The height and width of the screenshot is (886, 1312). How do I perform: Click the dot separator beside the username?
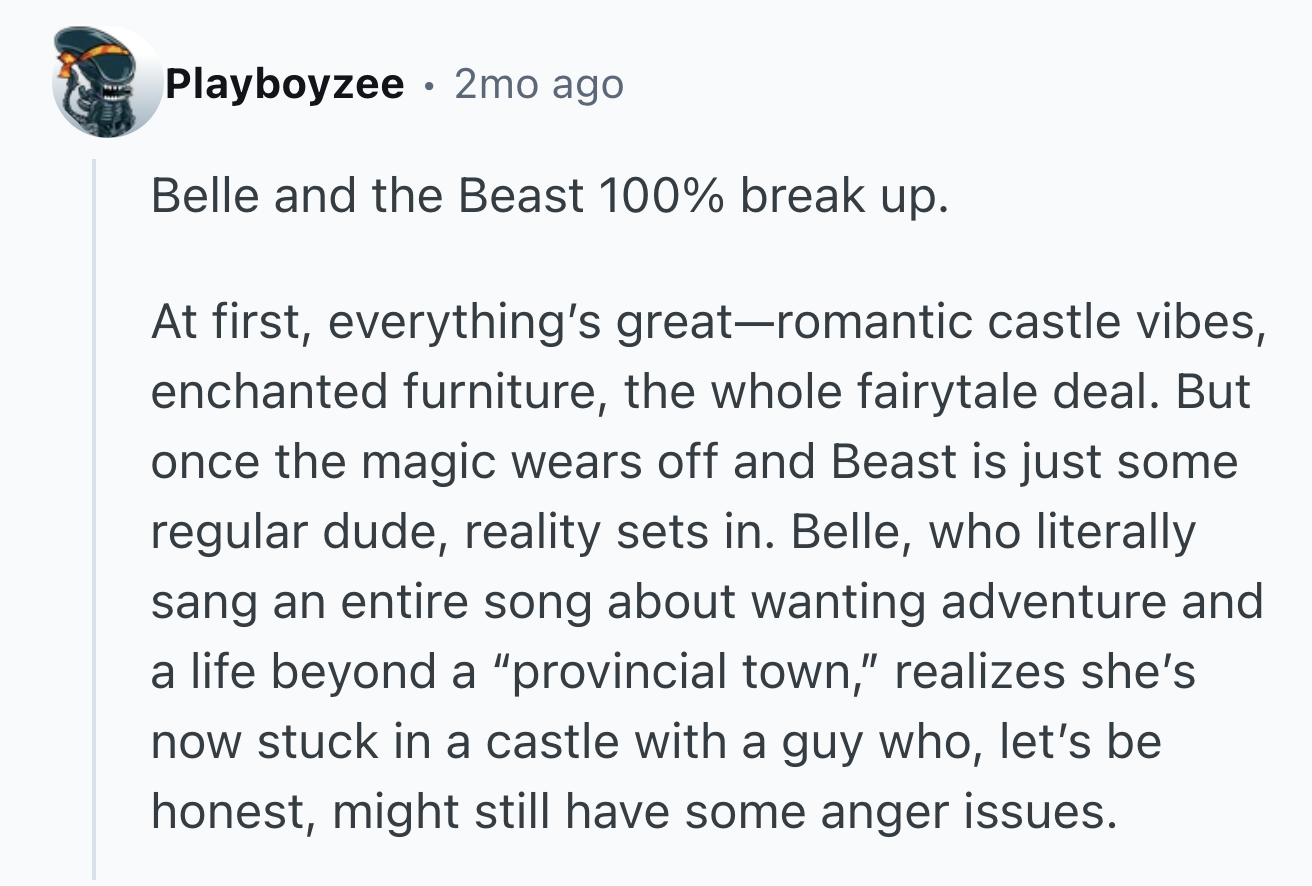(430, 87)
